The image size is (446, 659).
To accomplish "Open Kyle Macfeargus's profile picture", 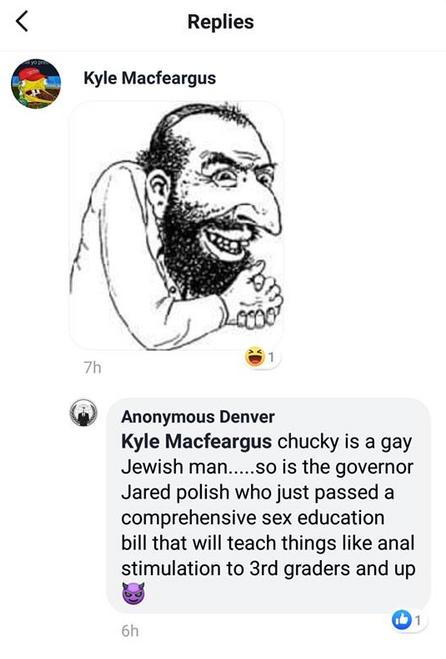I will 36,84.
